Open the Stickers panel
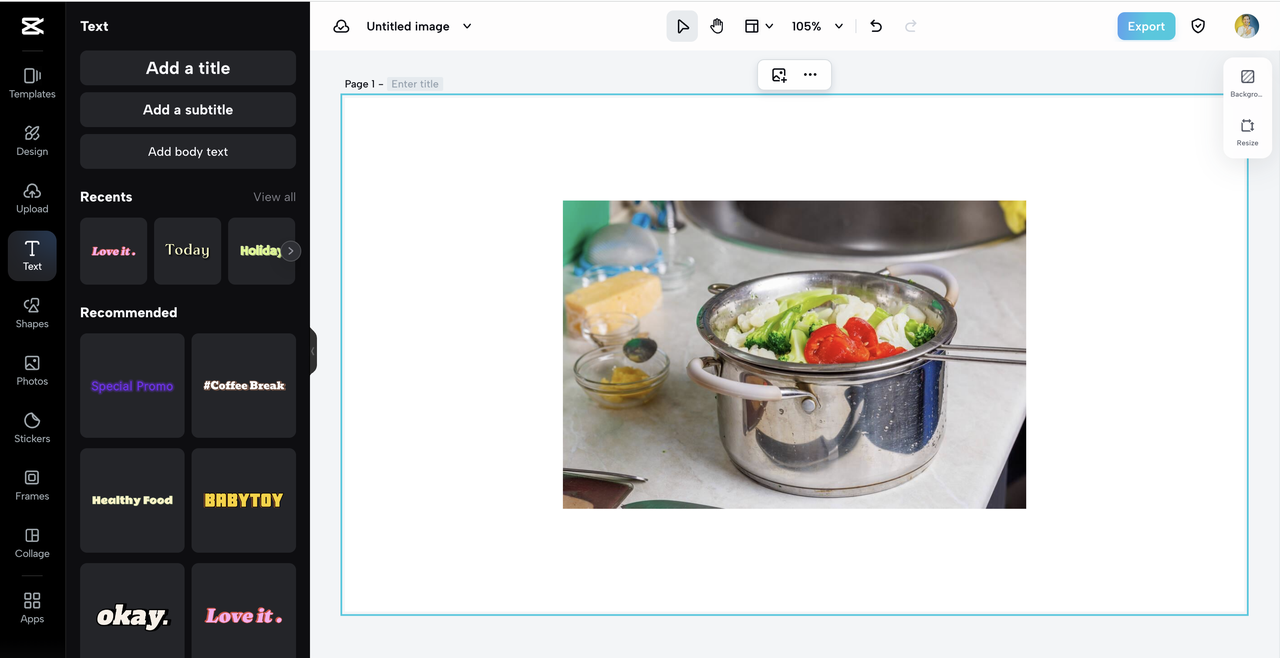Viewport: 1280px width, 658px height. pos(32,428)
